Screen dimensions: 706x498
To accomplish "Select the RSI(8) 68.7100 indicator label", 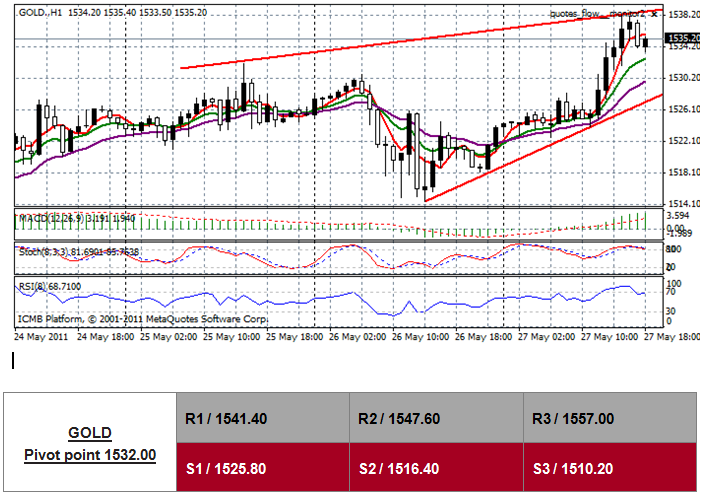I will [50, 286].
